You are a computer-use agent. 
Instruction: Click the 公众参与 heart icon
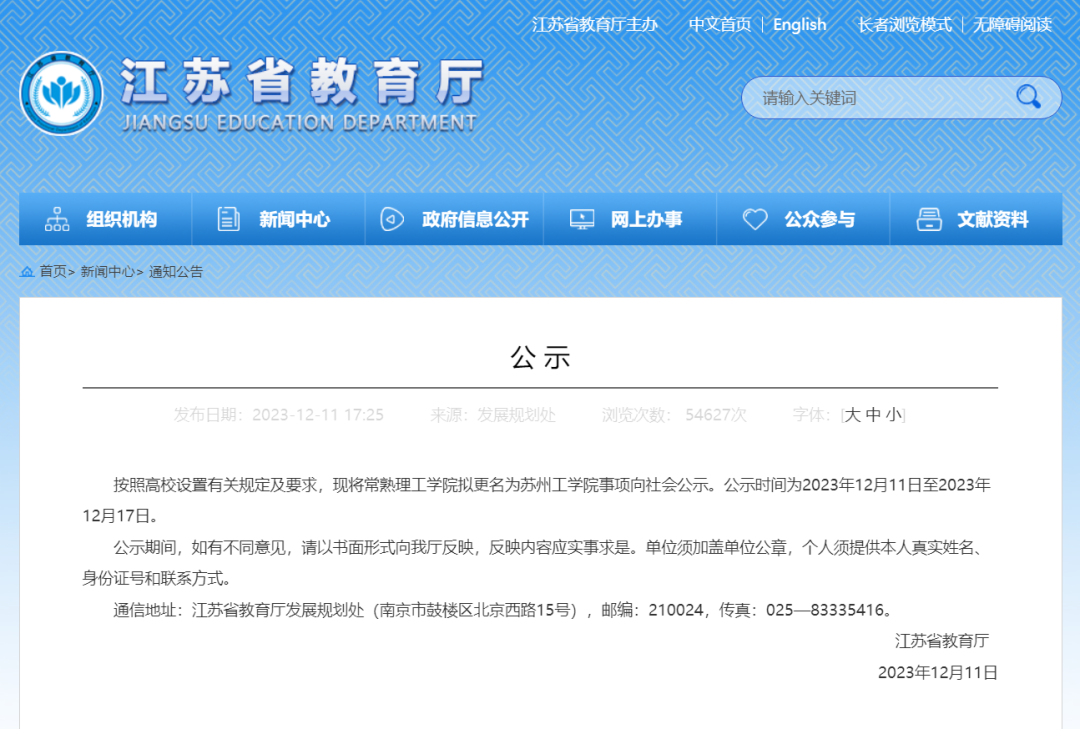(755, 219)
